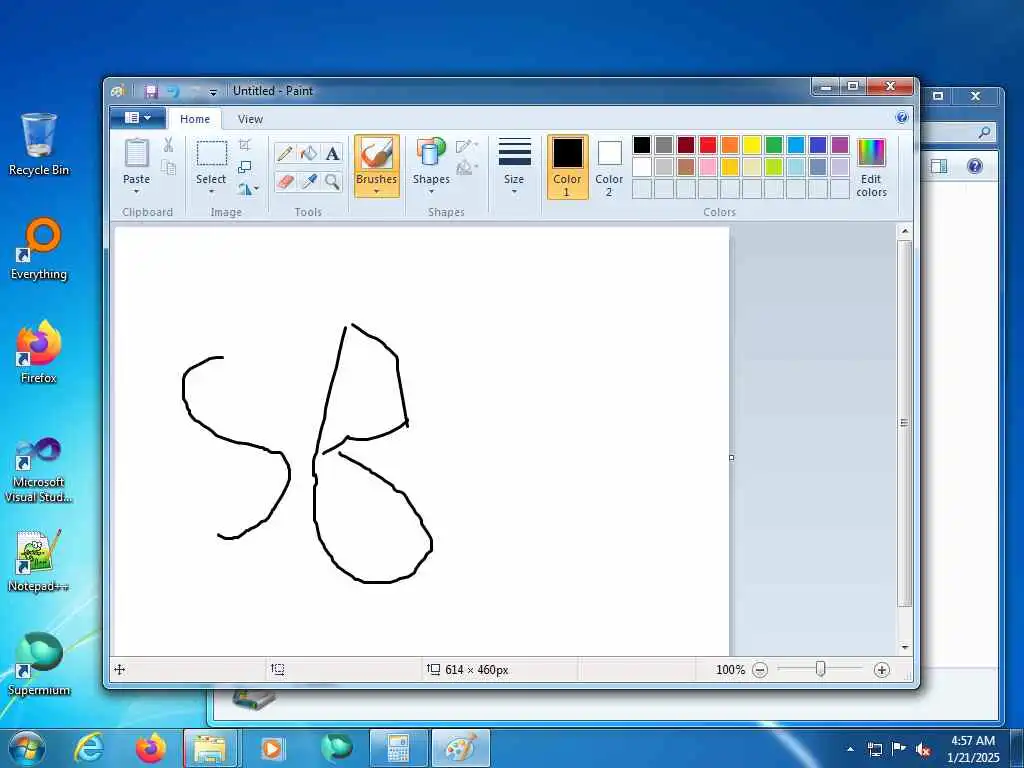Open the Shape fill dropdown
The height and width of the screenshot is (768, 1024).
point(467,168)
